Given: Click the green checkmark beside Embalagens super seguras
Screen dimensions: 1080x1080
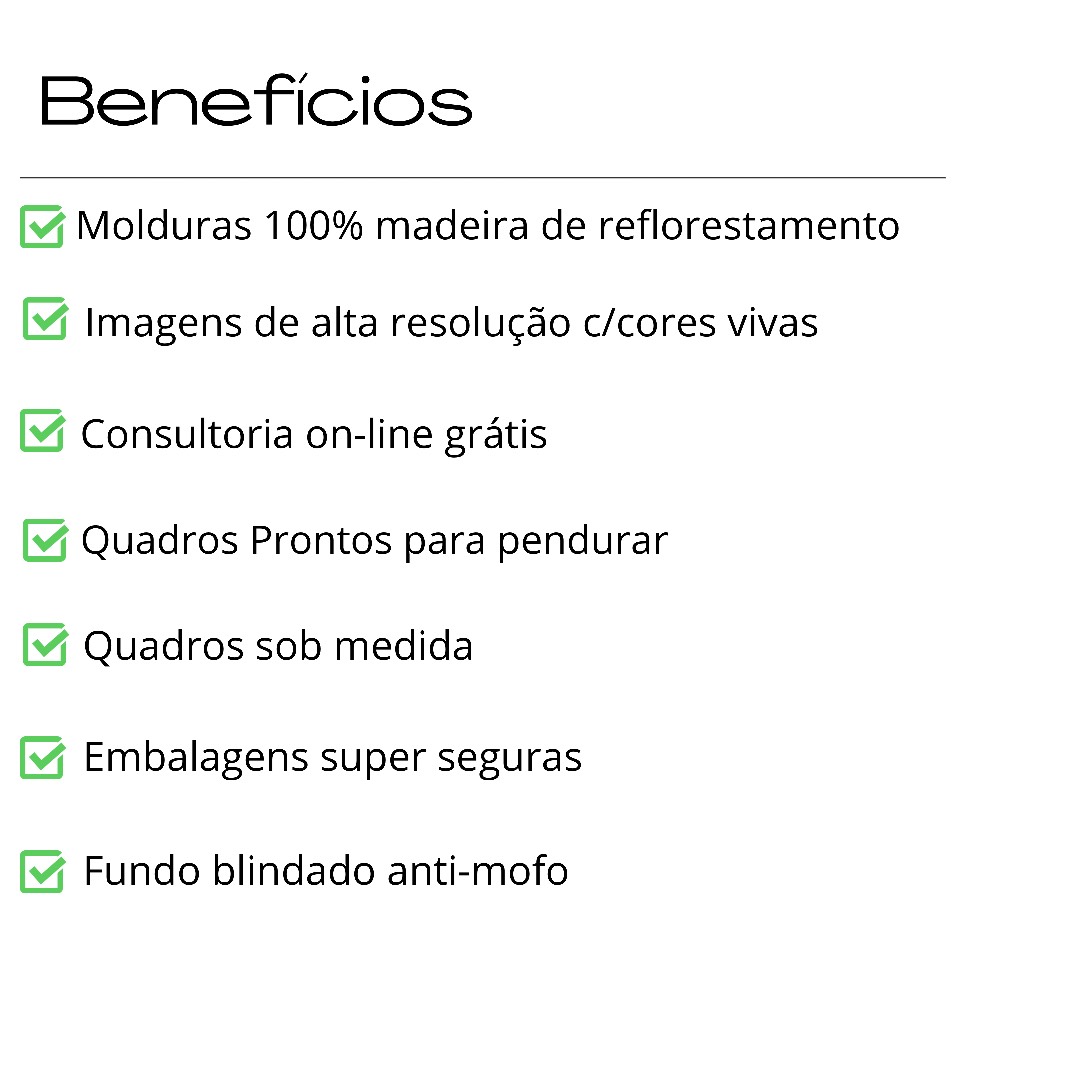Looking at the screenshot, I should tap(42, 757).
